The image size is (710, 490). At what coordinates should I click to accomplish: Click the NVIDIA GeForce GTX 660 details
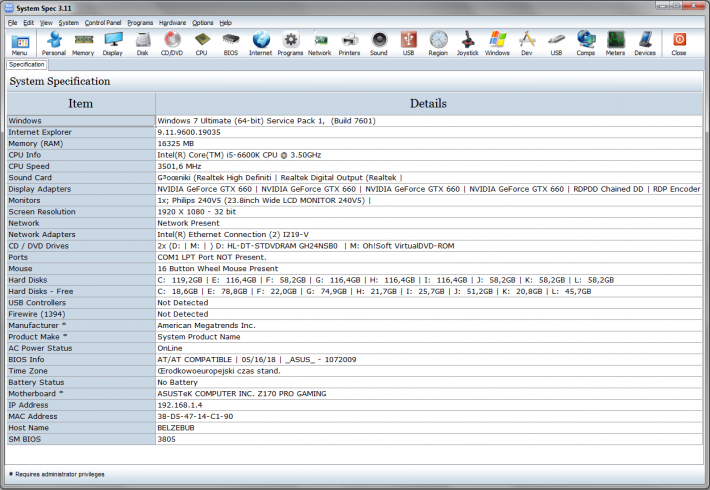(428, 189)
